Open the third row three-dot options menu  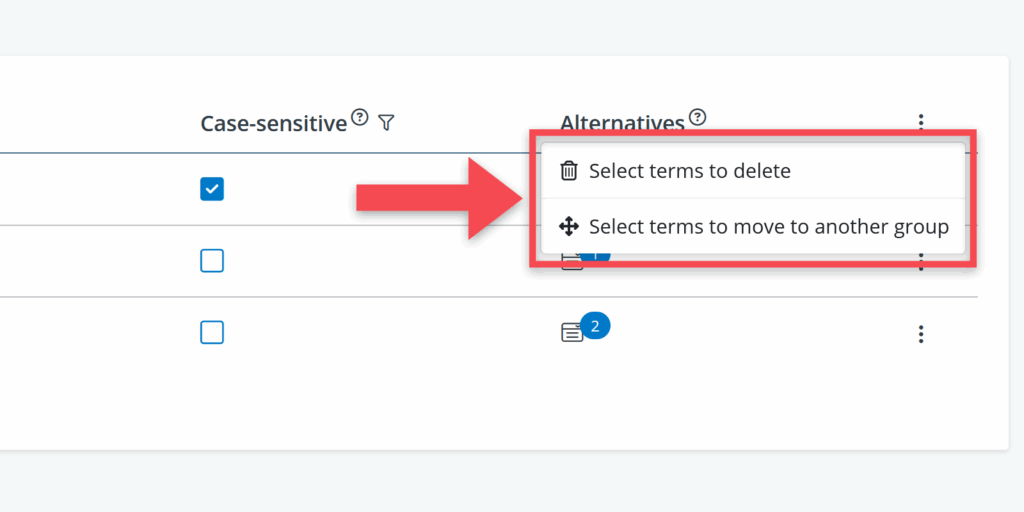921,334
